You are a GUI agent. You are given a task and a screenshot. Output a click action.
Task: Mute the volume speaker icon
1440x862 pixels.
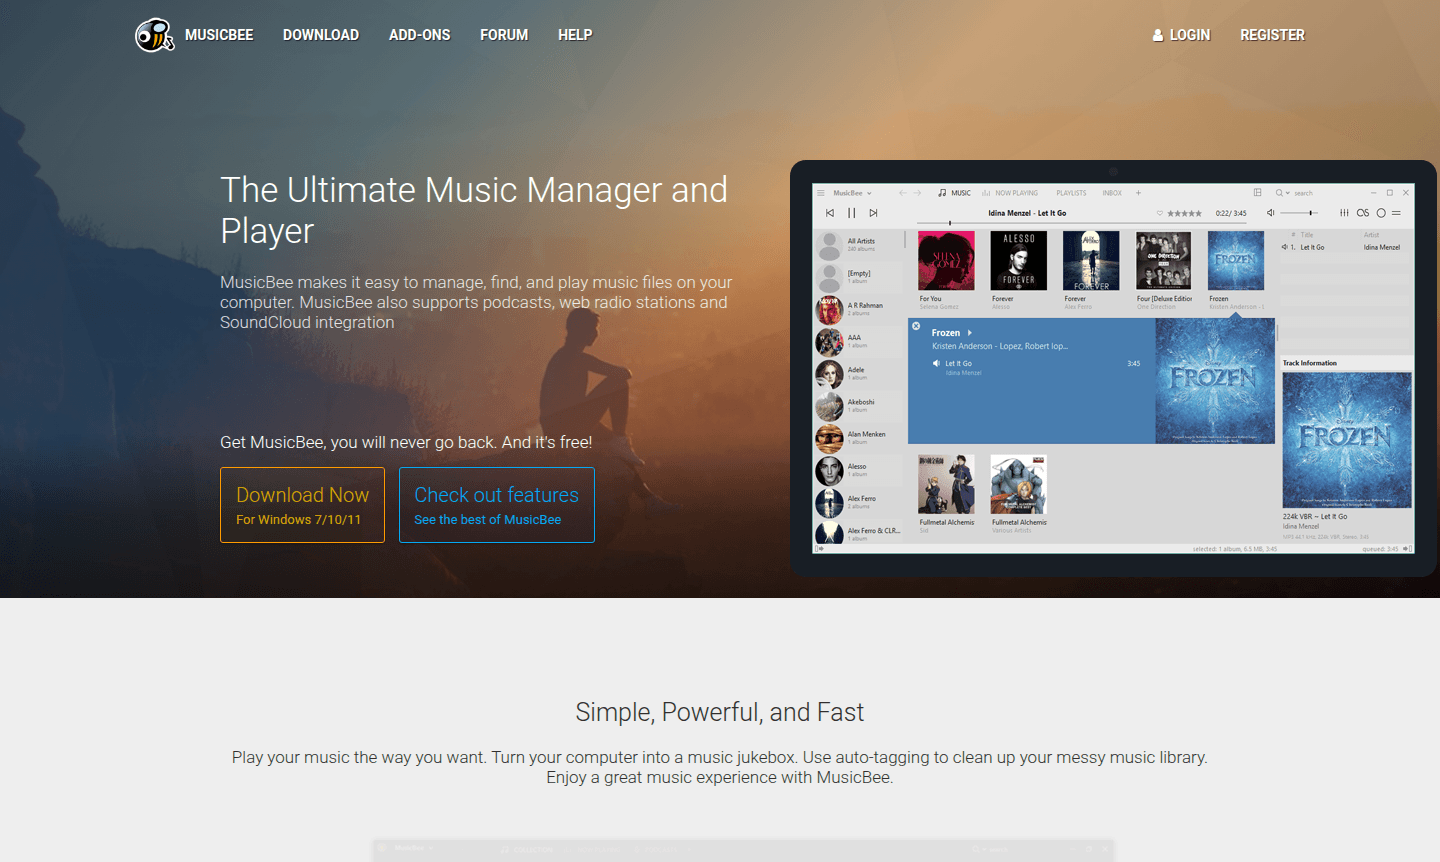tap(1271, 213)
